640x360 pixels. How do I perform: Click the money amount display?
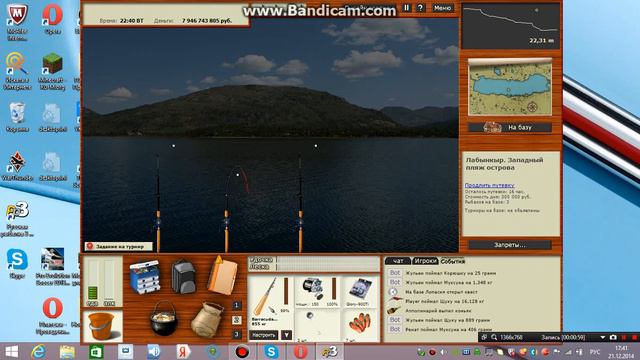pos(207,20)
